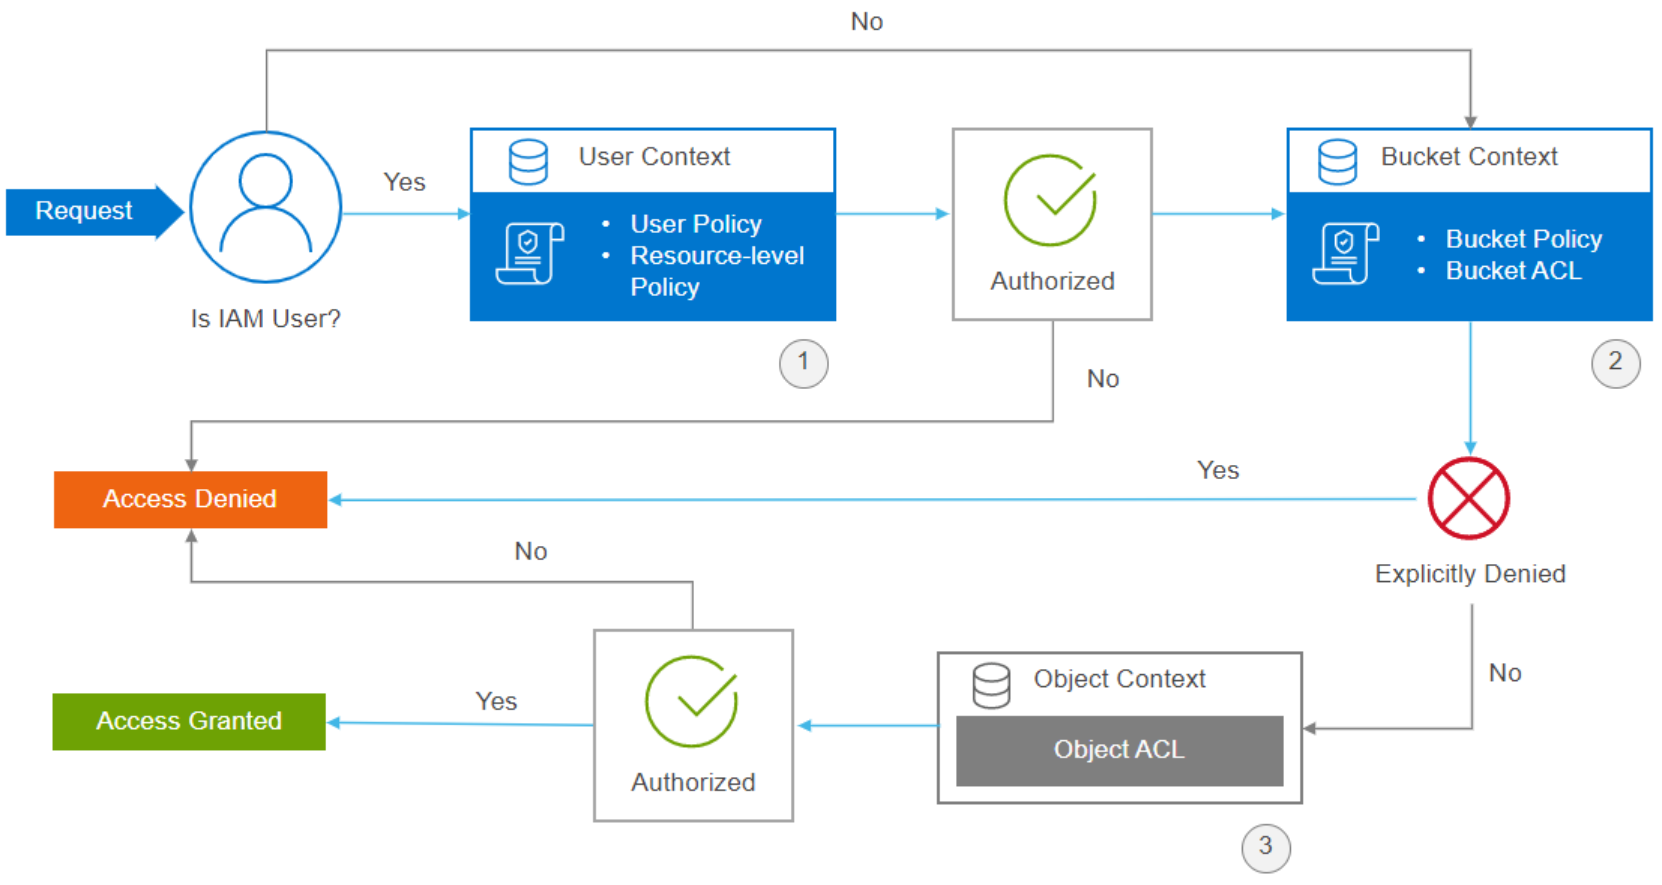Select the "Object Context" heading

pos(1120,679)
